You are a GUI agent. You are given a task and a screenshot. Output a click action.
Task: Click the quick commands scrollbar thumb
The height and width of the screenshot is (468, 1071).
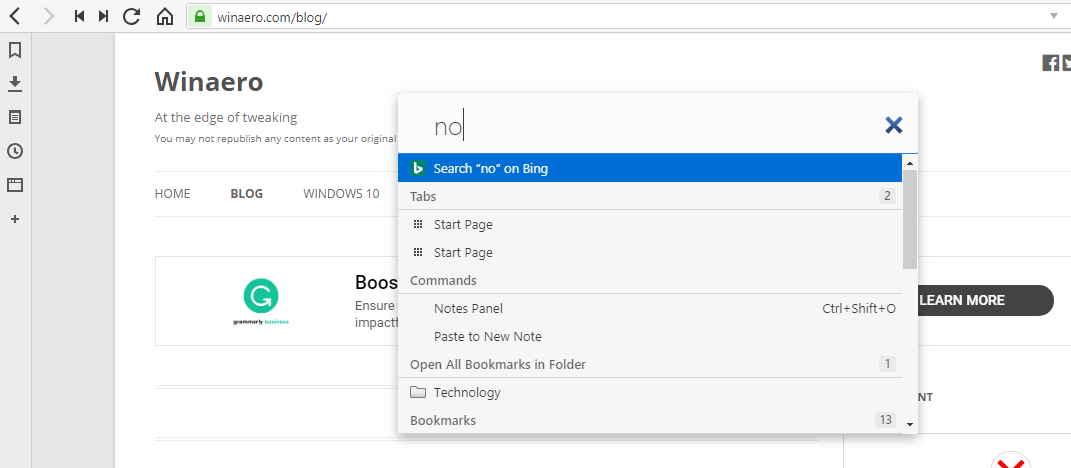tap(910, 219)
